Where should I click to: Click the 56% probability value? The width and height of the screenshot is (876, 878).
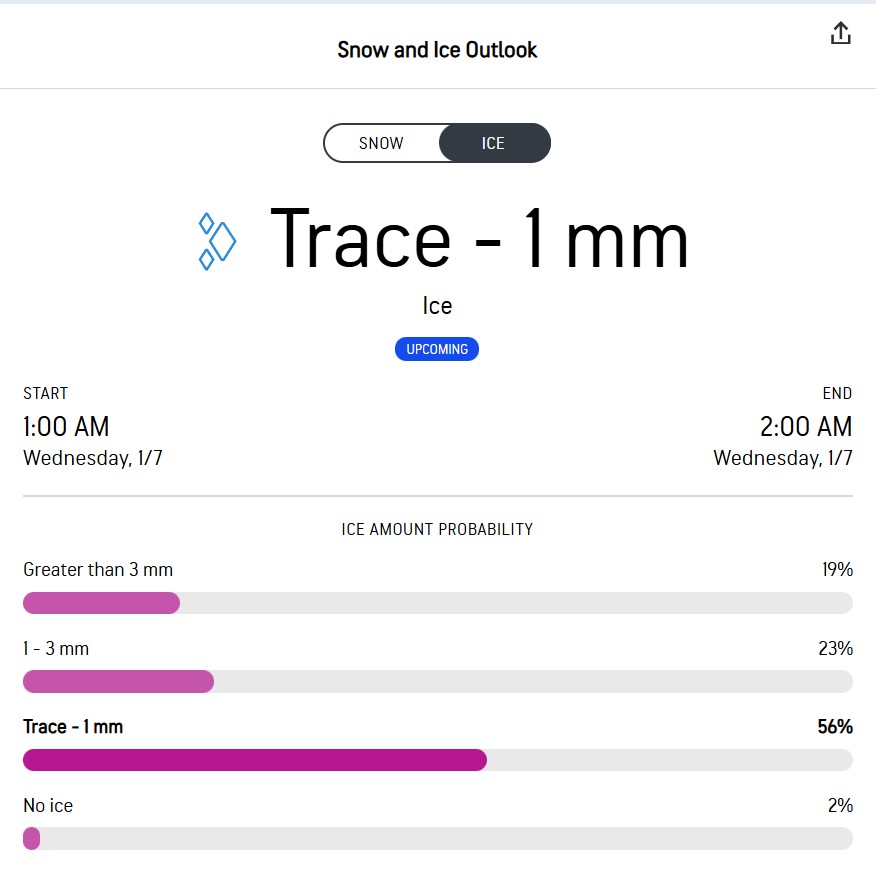tap(835, 727)
